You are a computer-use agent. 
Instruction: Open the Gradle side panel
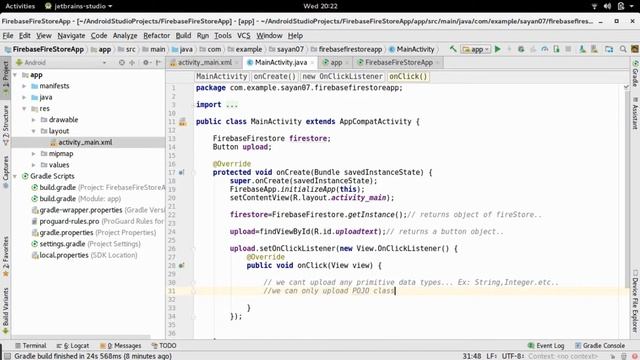point(635,73)
